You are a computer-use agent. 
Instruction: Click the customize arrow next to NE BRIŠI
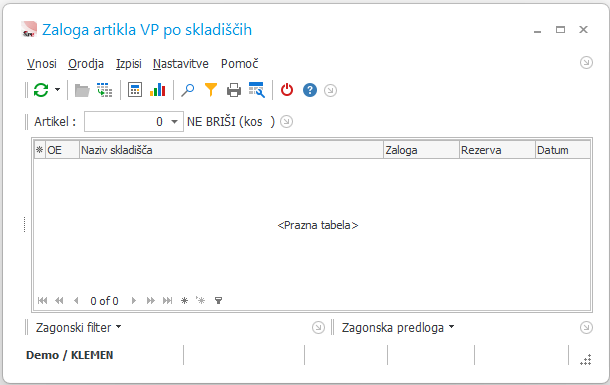tap(287, 122)
